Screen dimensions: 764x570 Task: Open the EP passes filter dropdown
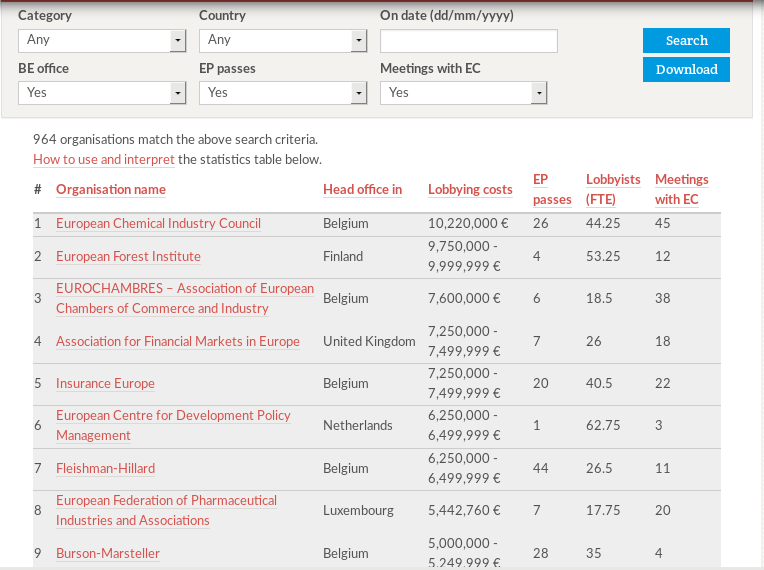[283, 93]
